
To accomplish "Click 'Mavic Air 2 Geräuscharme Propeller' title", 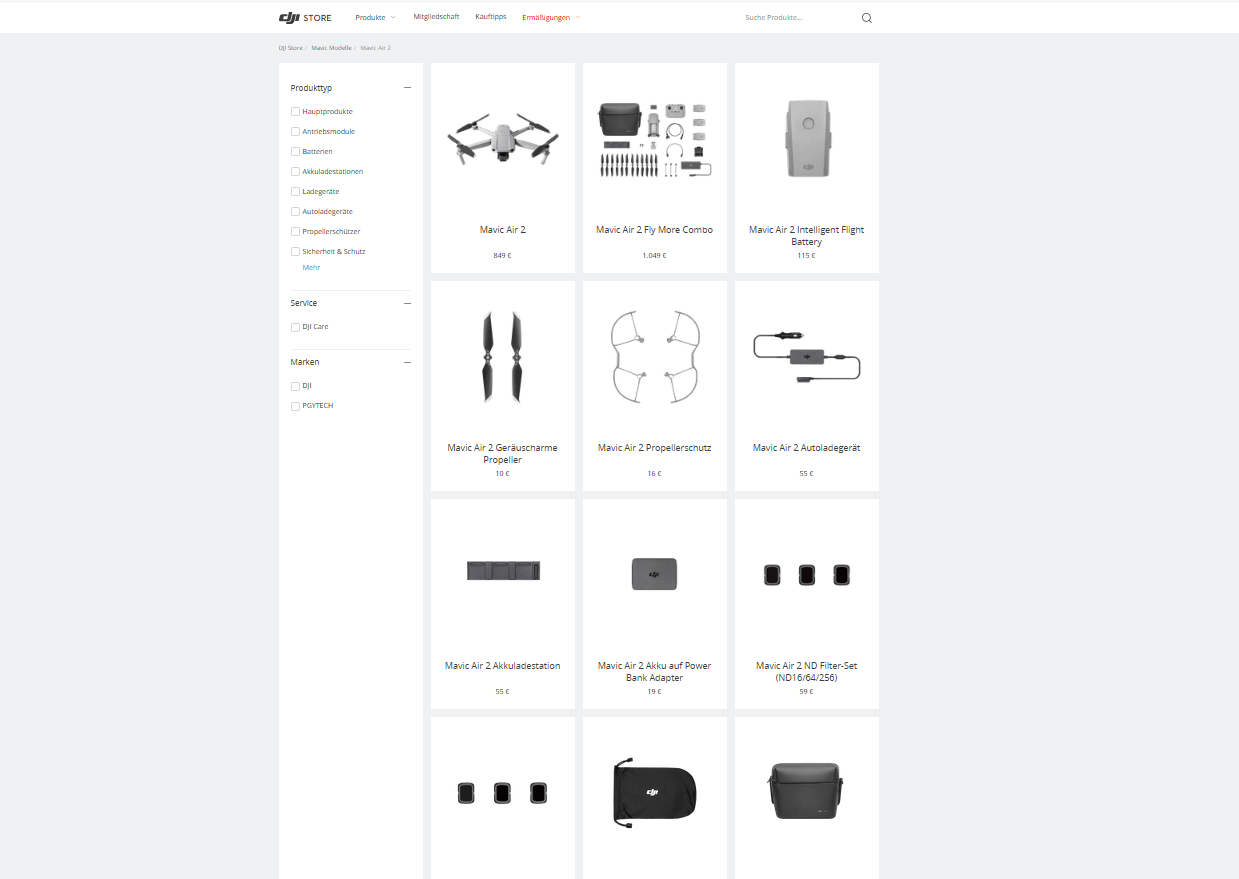I will pos(503,454).
